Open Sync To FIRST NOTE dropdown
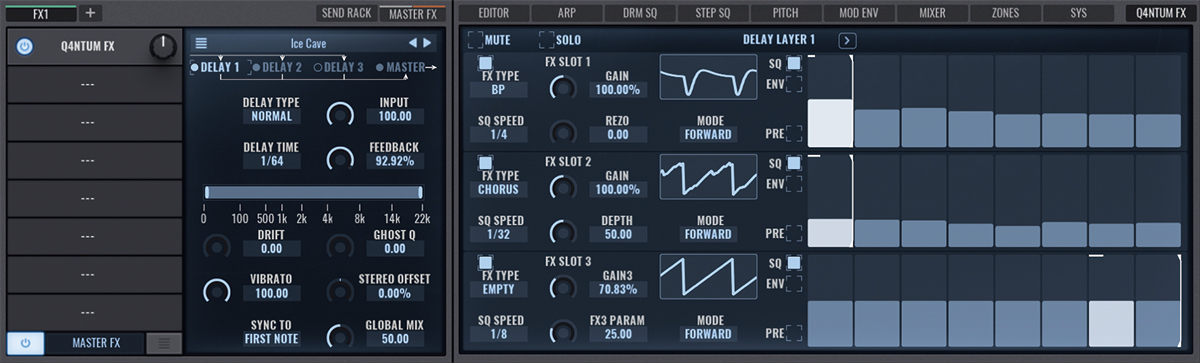 [271, 339]
